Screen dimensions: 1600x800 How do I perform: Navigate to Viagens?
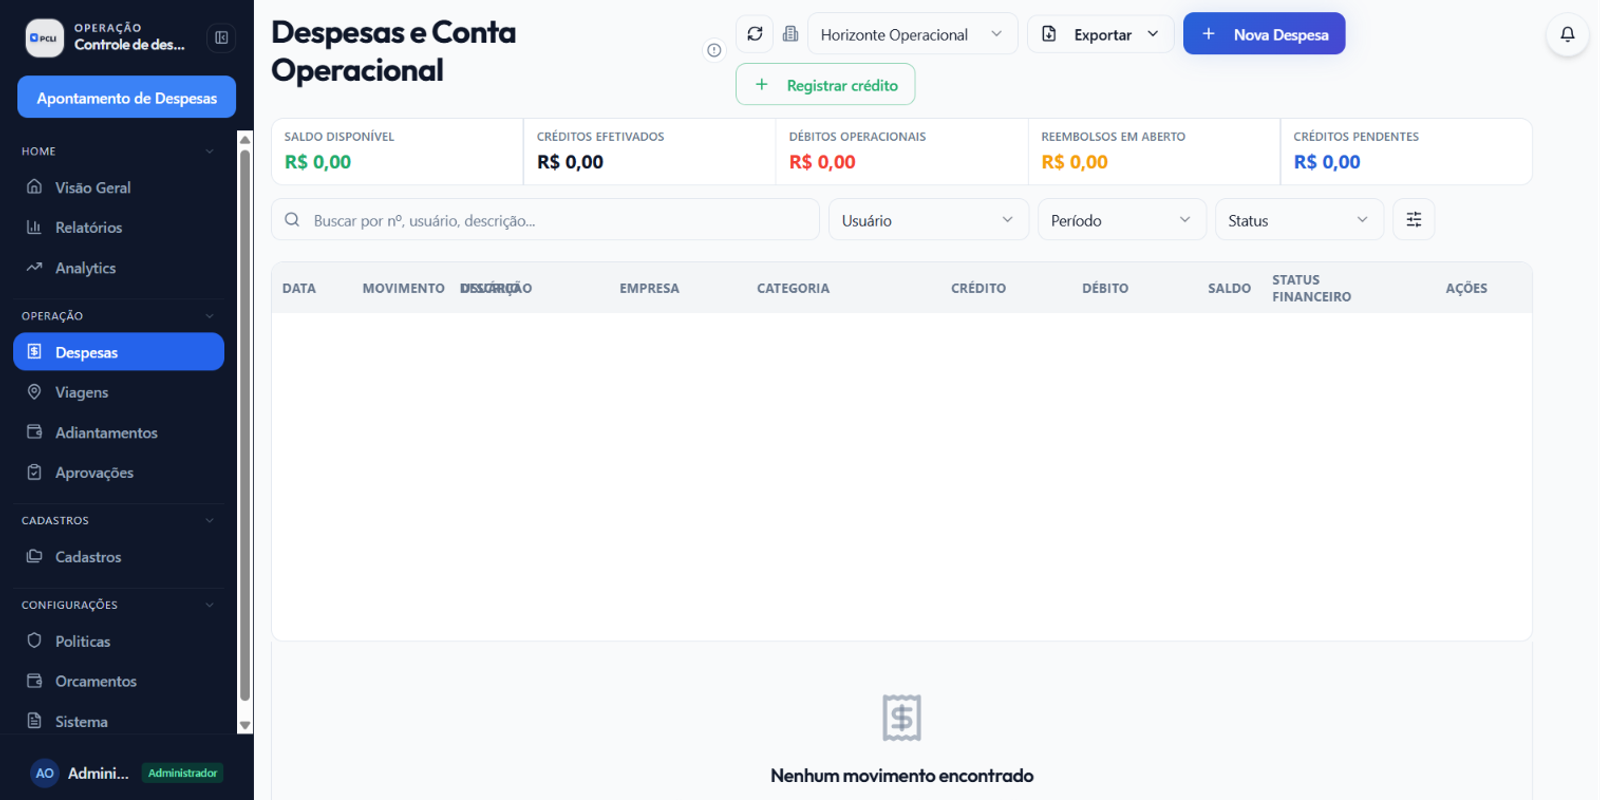tap(118, 392)
